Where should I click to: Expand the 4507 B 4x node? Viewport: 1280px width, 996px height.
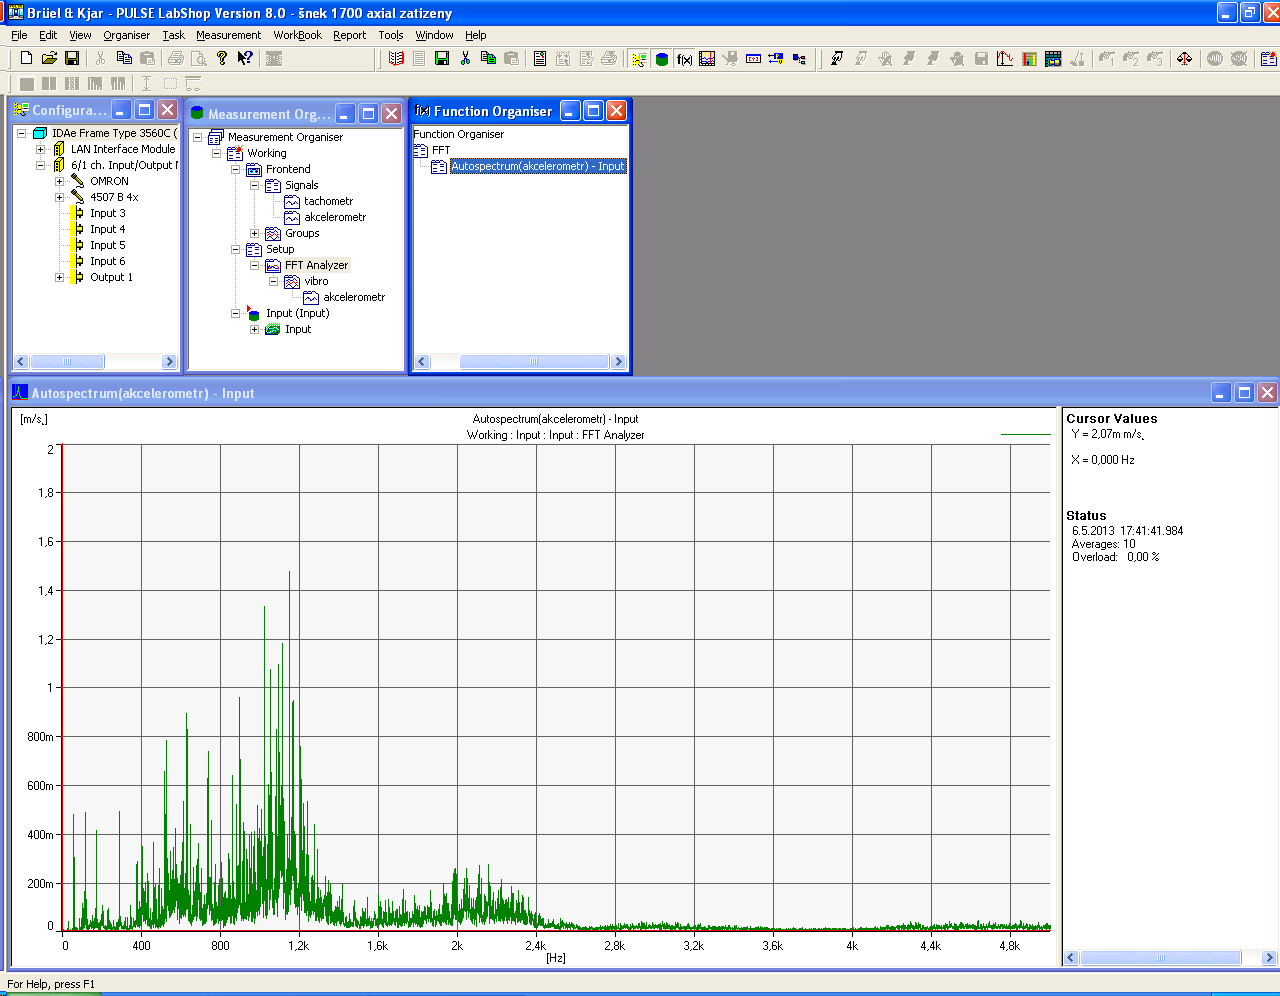click(60, 197)
